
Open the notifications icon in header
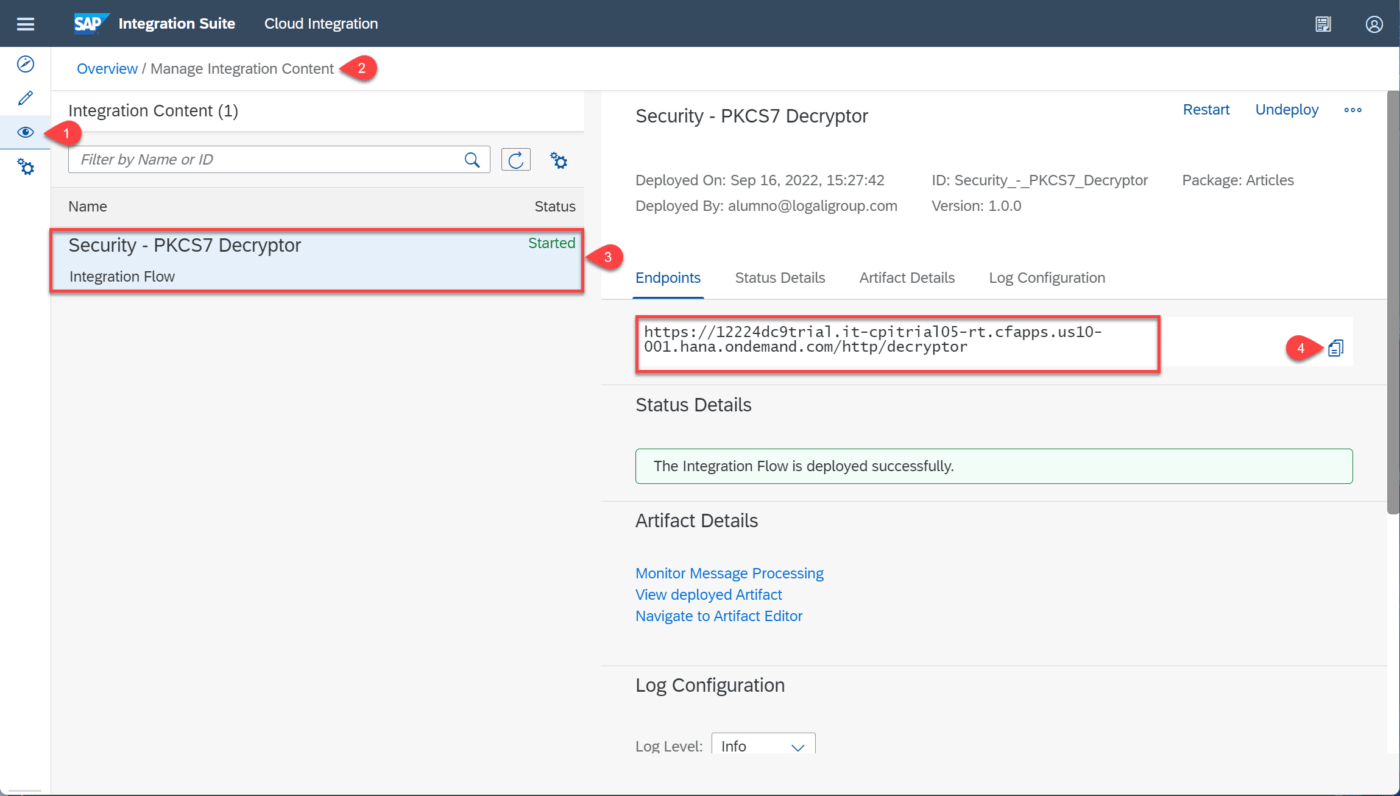click(x=1323, y=24)
